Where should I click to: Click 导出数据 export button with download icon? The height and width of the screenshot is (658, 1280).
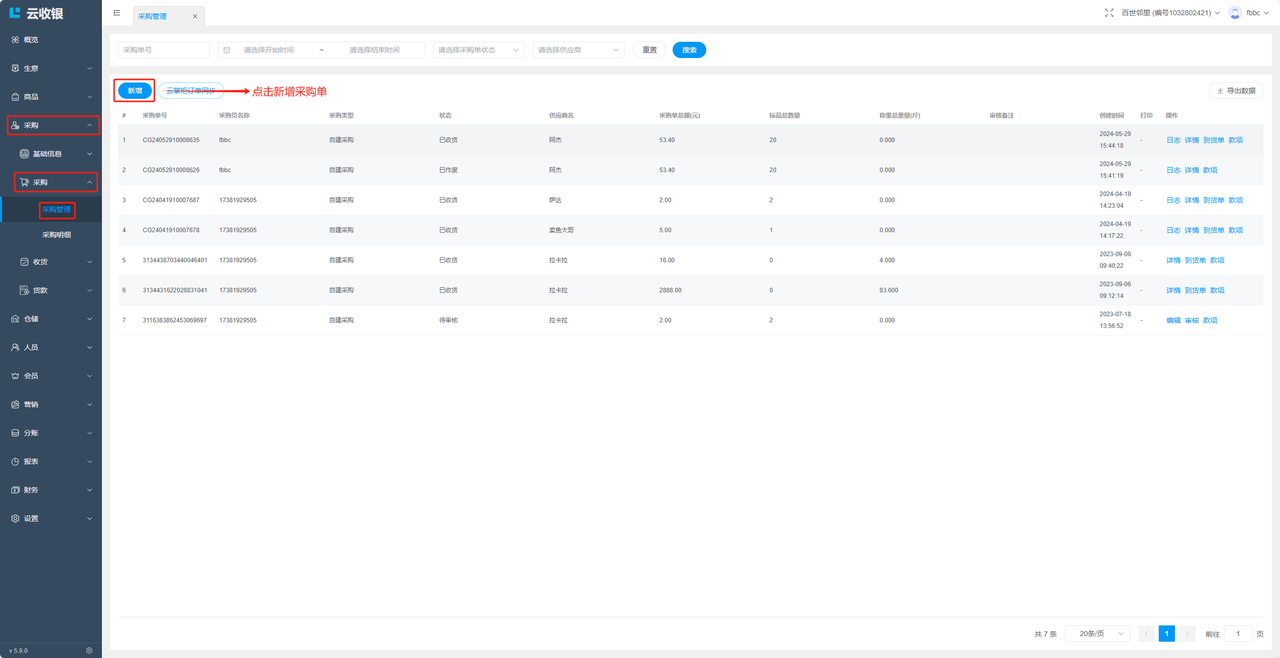[x=1236, y=91]
